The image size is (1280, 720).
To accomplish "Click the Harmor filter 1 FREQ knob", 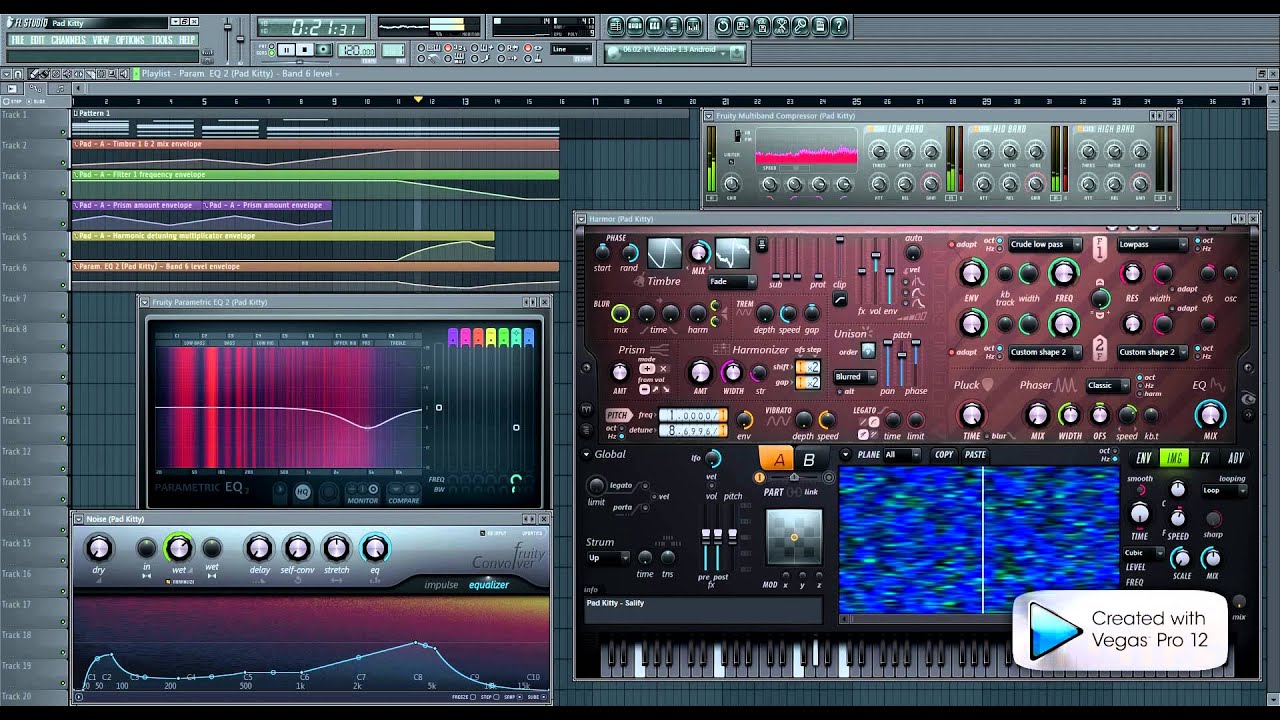I will pyautogui.click(x=1064, y=273).
